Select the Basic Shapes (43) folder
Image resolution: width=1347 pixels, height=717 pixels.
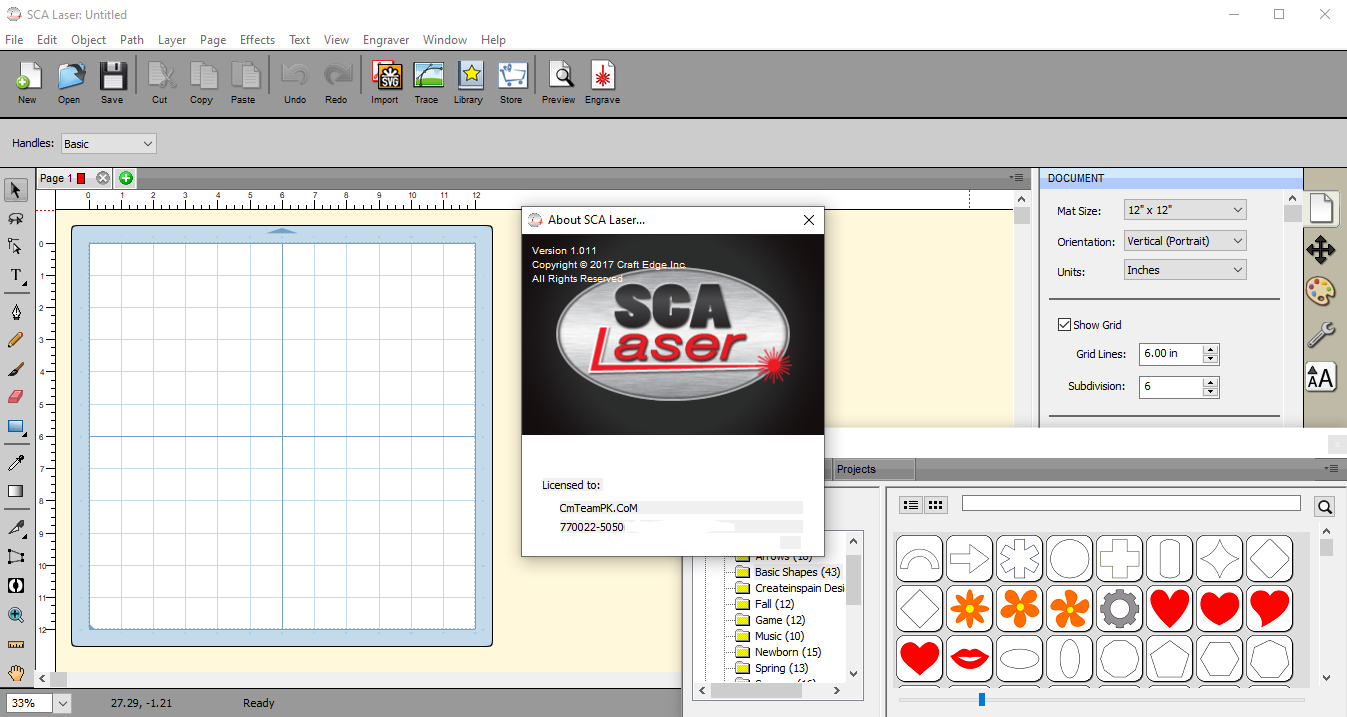coord(797,572)
